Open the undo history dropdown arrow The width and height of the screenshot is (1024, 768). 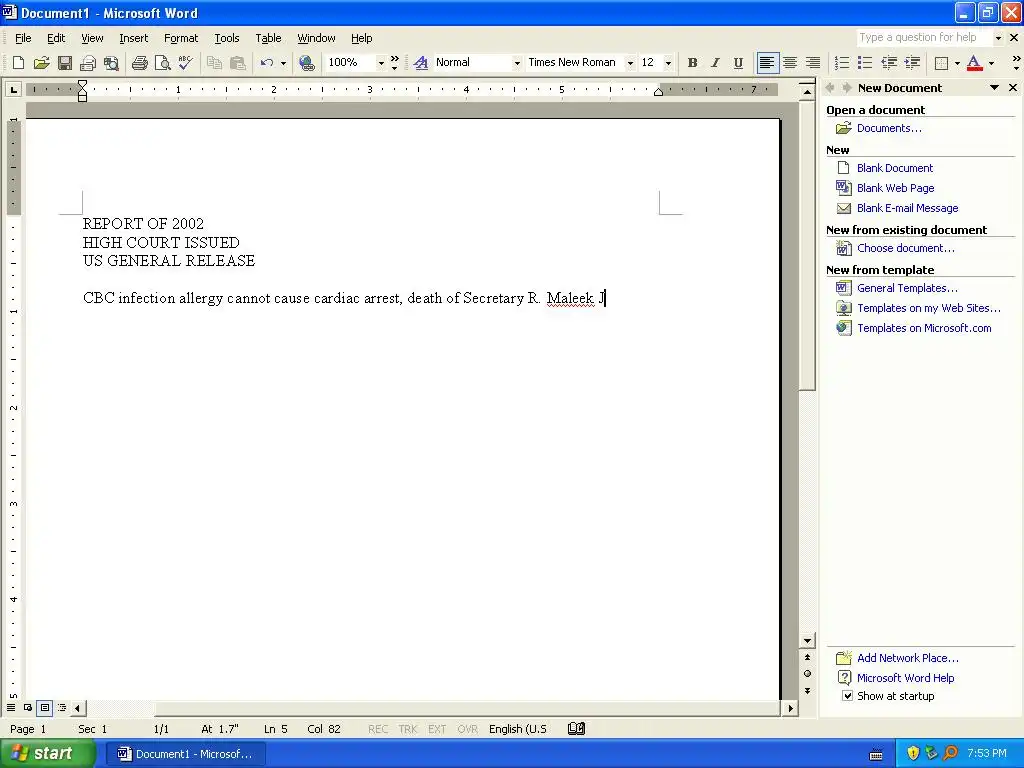[283, 63]
